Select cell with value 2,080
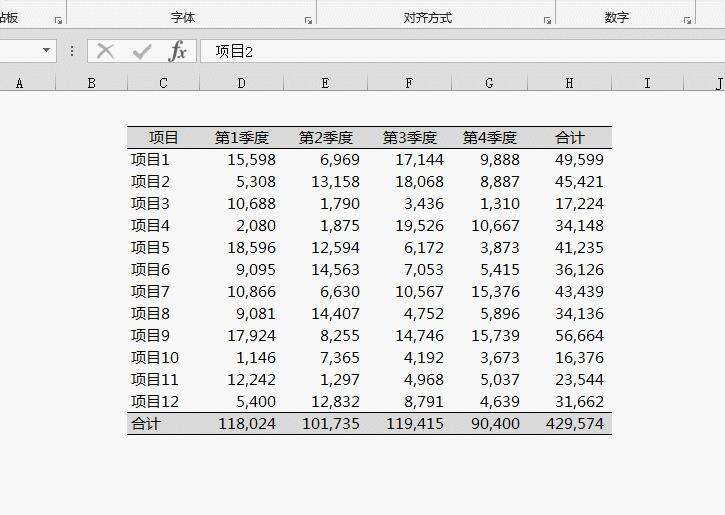The image size is (725, 515). point(241,226)
